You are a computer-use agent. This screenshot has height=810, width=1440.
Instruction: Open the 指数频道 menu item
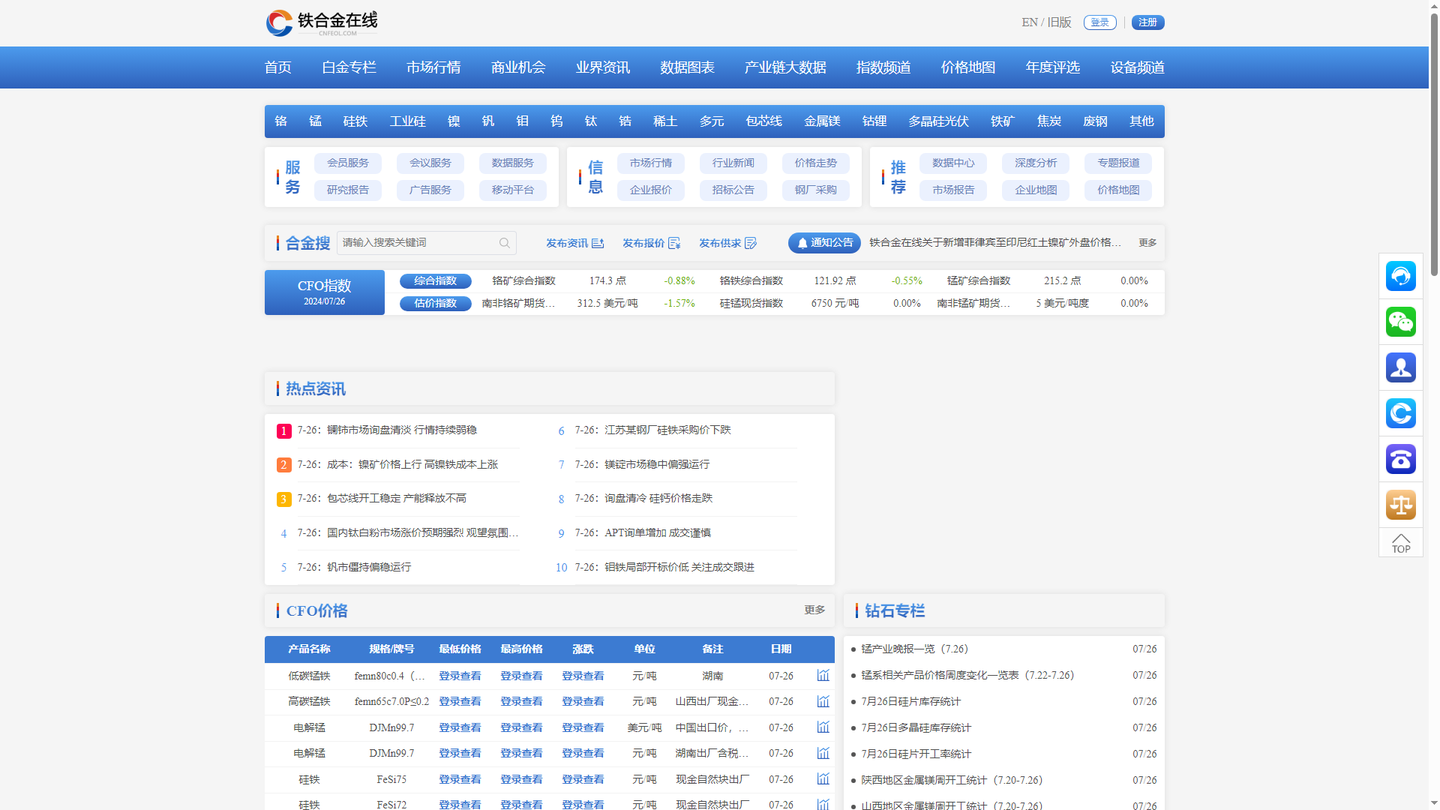pos(883,67)
